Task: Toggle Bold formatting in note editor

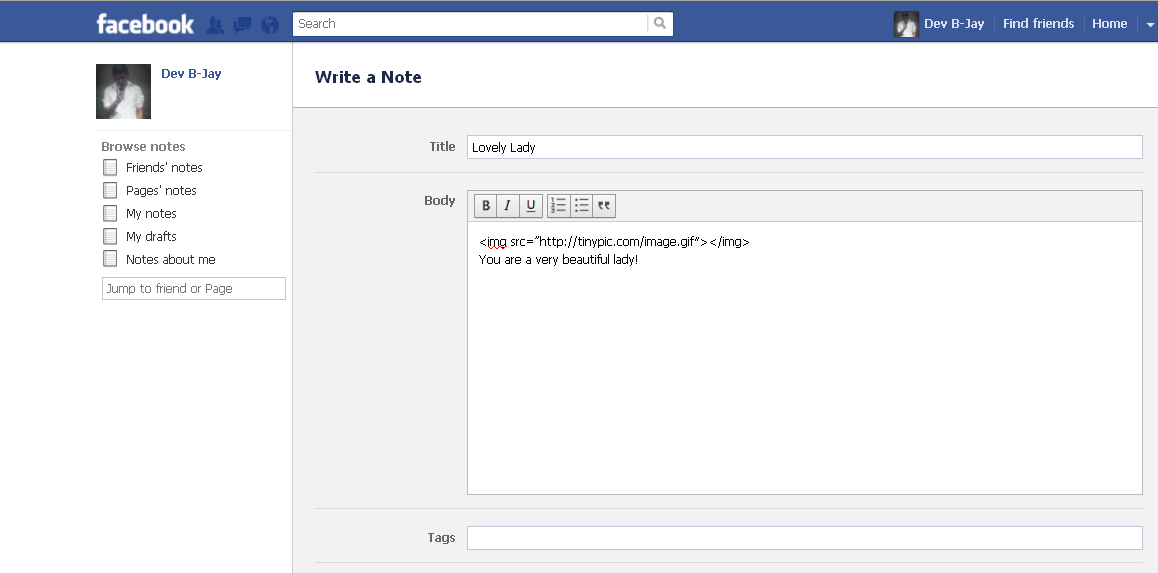Action: point(486,206)
